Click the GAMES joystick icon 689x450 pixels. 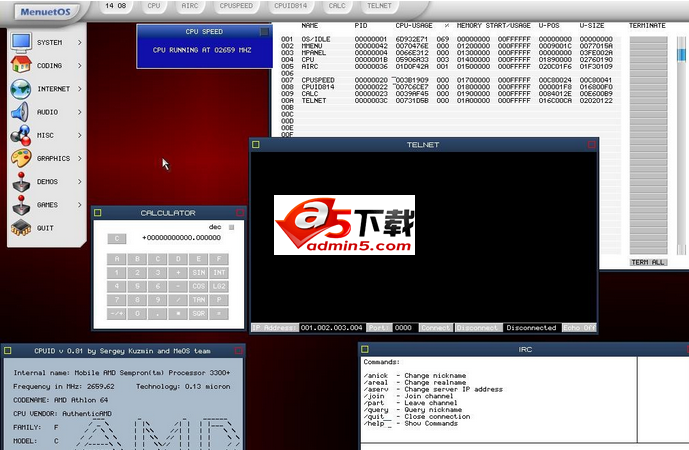point(21,205)
